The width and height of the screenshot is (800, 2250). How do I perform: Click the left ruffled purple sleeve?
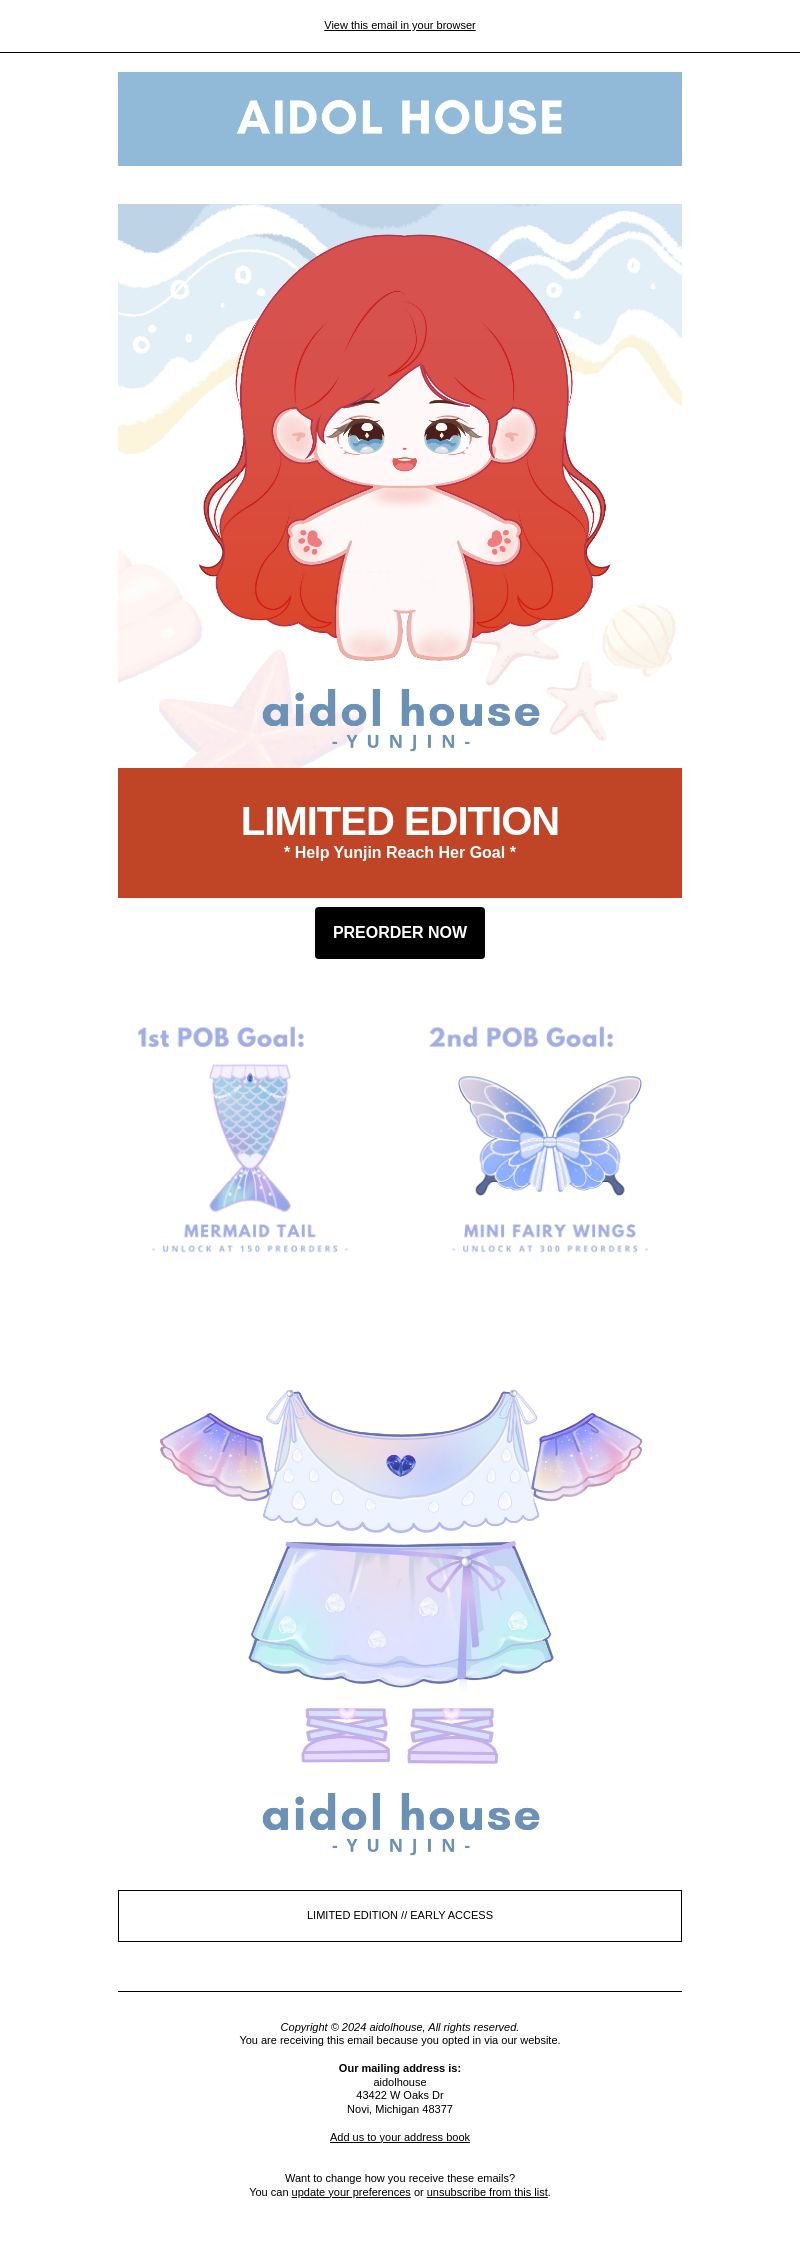[216, 1457]
